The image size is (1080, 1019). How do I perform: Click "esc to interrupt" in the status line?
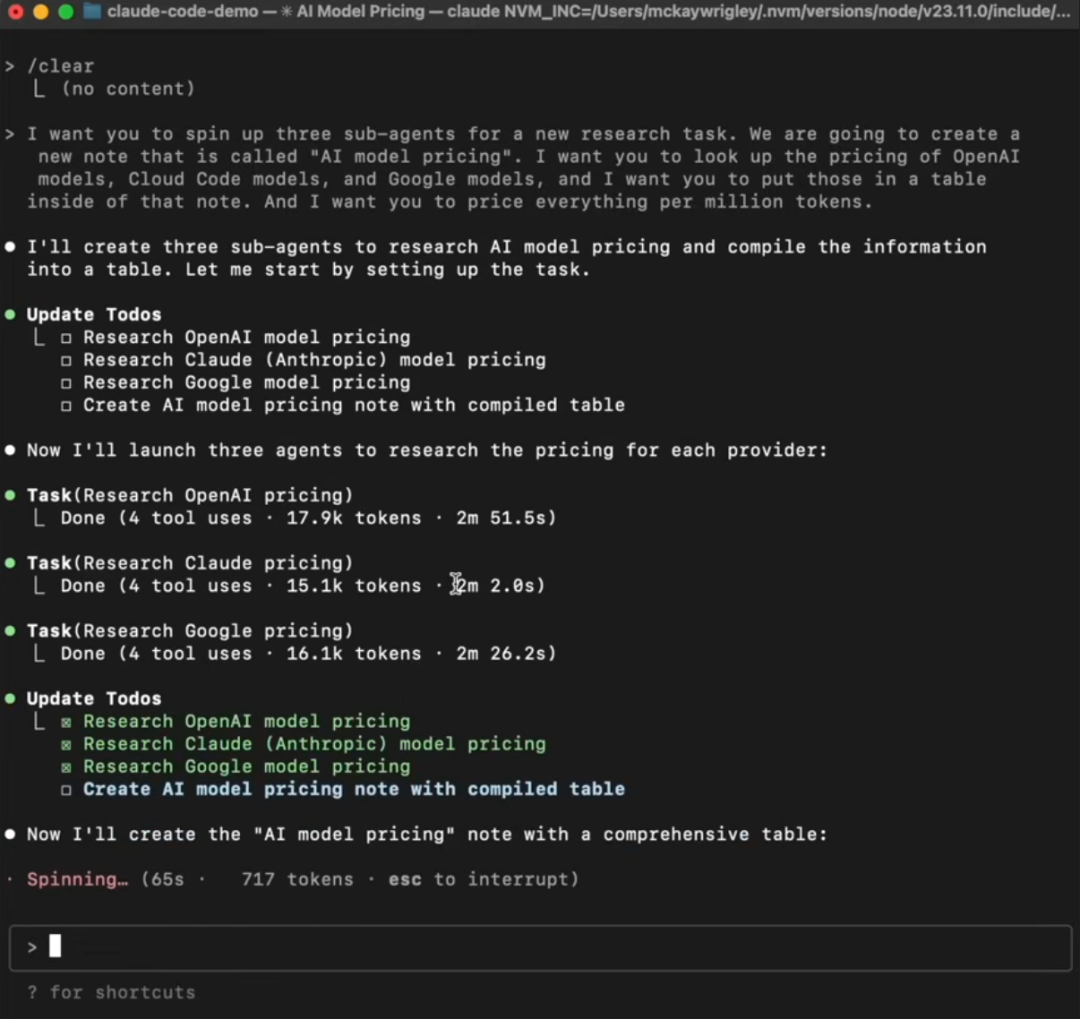point(478,880)
